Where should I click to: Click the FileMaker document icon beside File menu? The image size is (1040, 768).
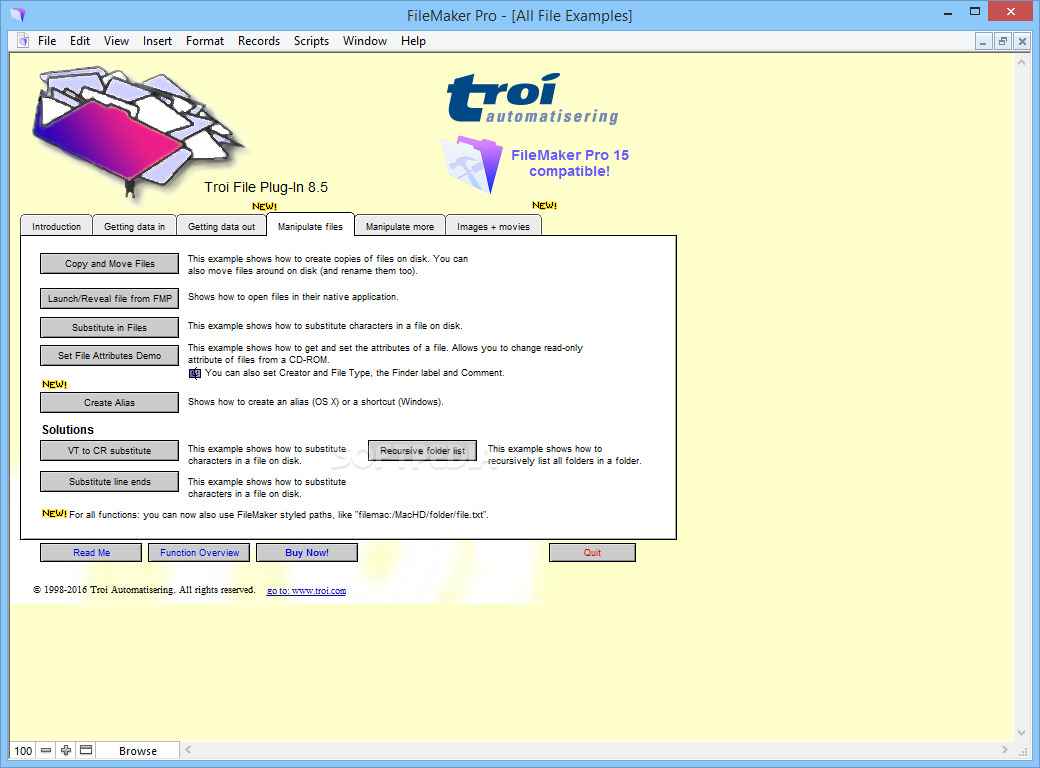(23, 40)
